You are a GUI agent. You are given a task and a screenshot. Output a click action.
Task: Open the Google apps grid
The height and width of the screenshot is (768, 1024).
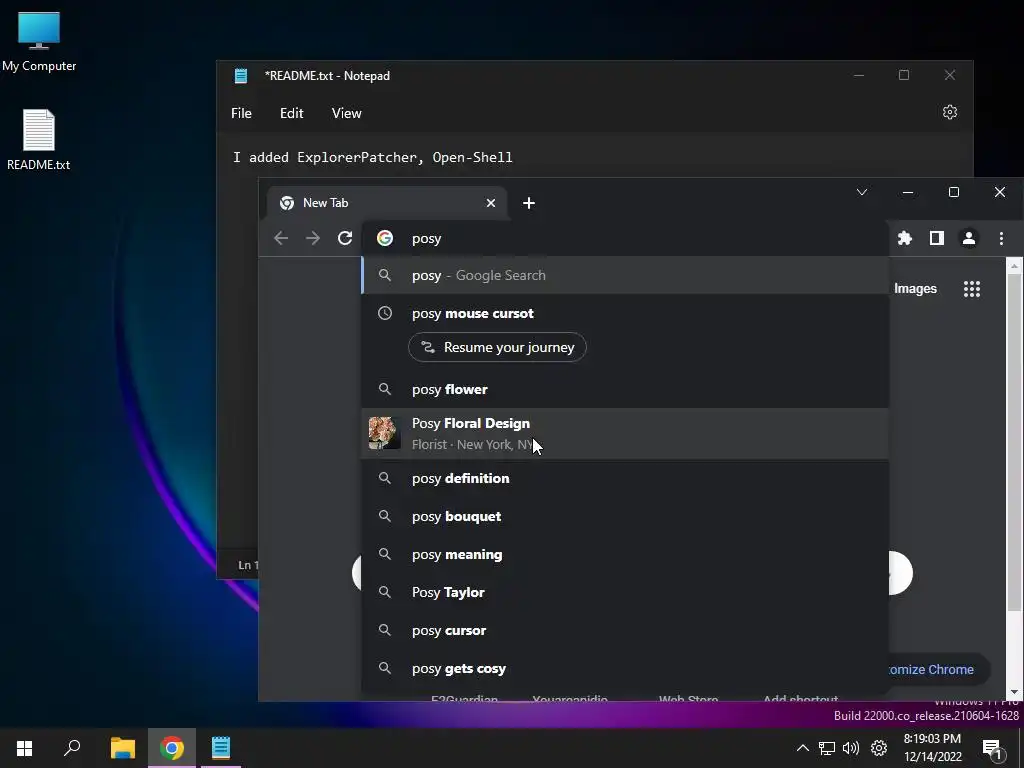(x=972, y=289)
